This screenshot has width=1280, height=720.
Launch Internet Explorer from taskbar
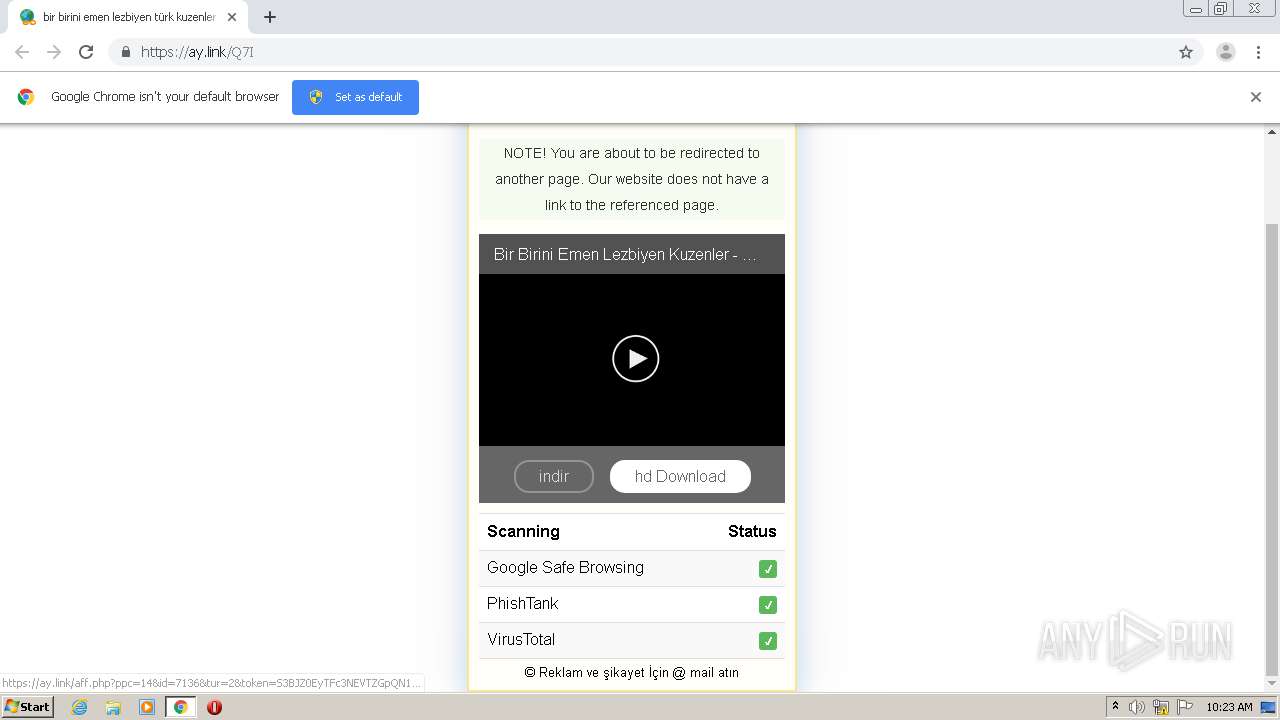pyautogui.click(x=79, y=707)
